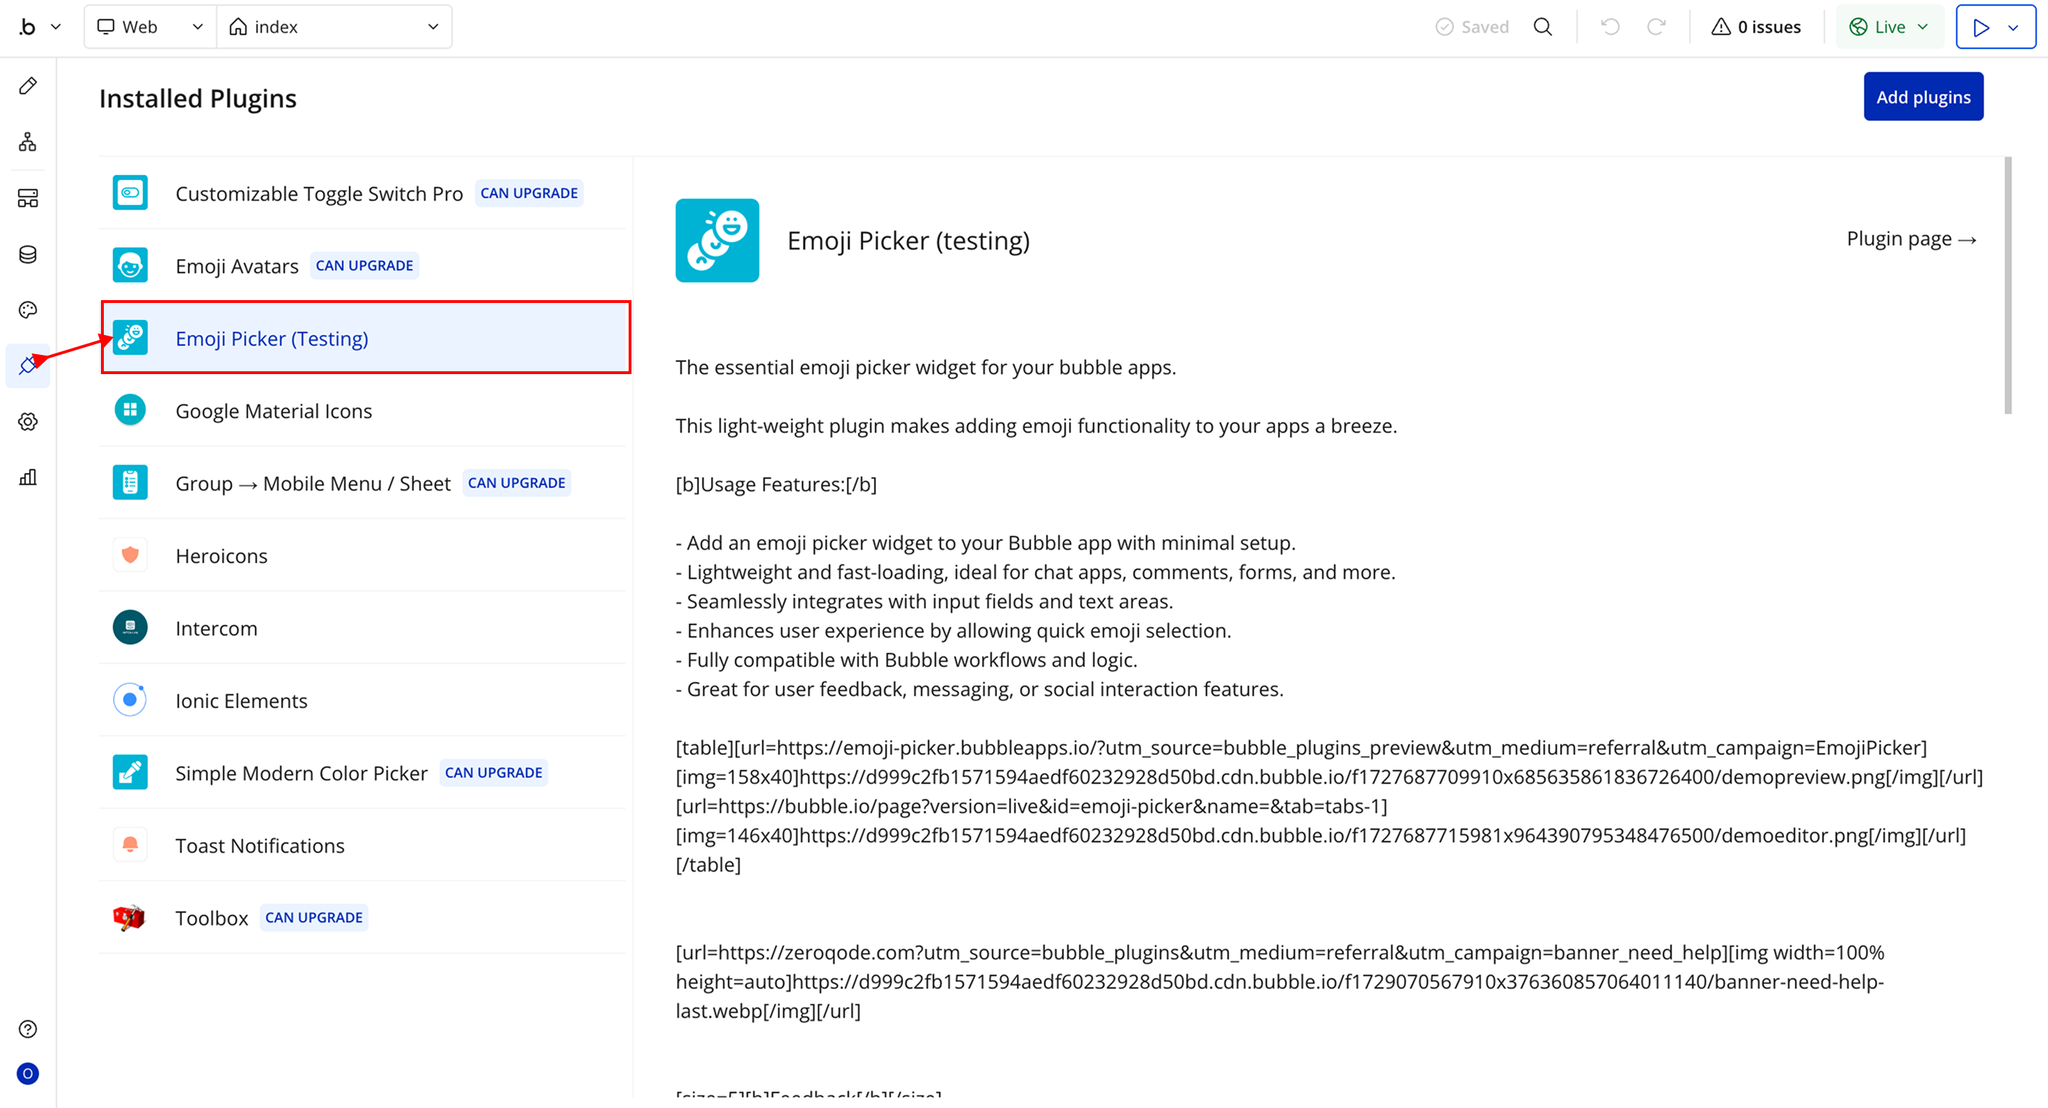The height and width of the screenshot is (1108, 2048).
Task: Open the Workflow tab in sidebar
Action: 28,142
